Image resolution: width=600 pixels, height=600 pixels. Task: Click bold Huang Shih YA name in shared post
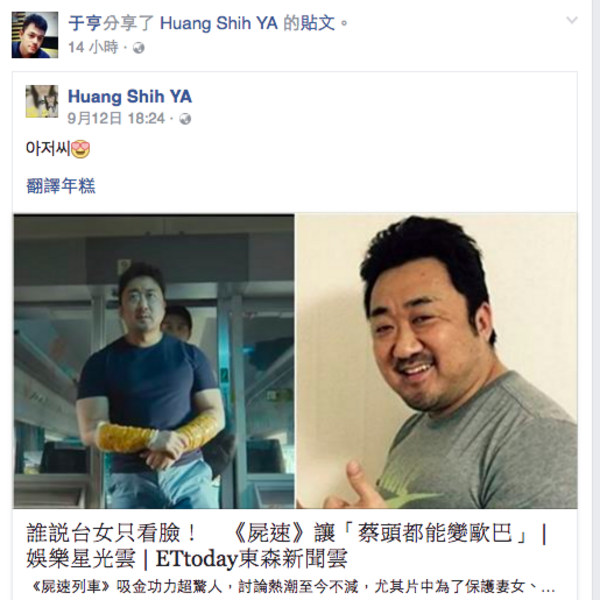coord(130,96)
